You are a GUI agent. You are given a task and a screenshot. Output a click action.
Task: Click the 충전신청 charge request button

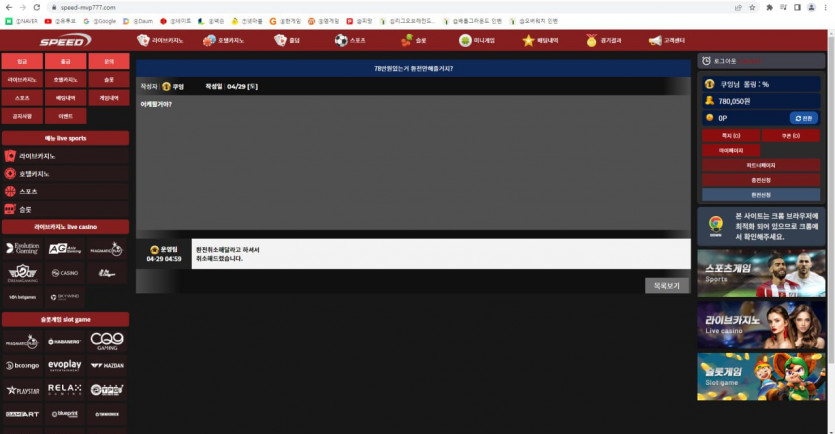click(x=761, y=180)
